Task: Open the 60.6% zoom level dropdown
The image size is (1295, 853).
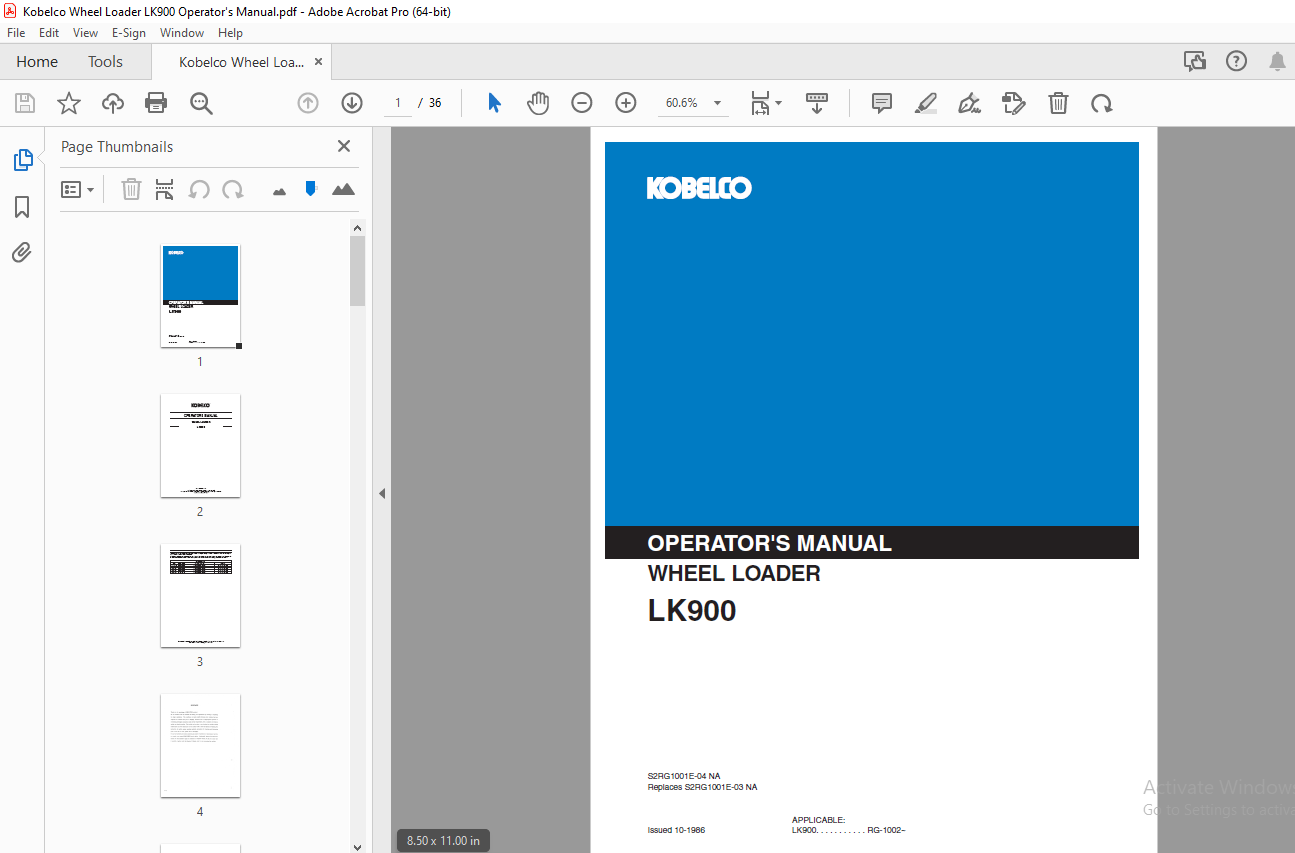Action: click(x=693, y=103)
